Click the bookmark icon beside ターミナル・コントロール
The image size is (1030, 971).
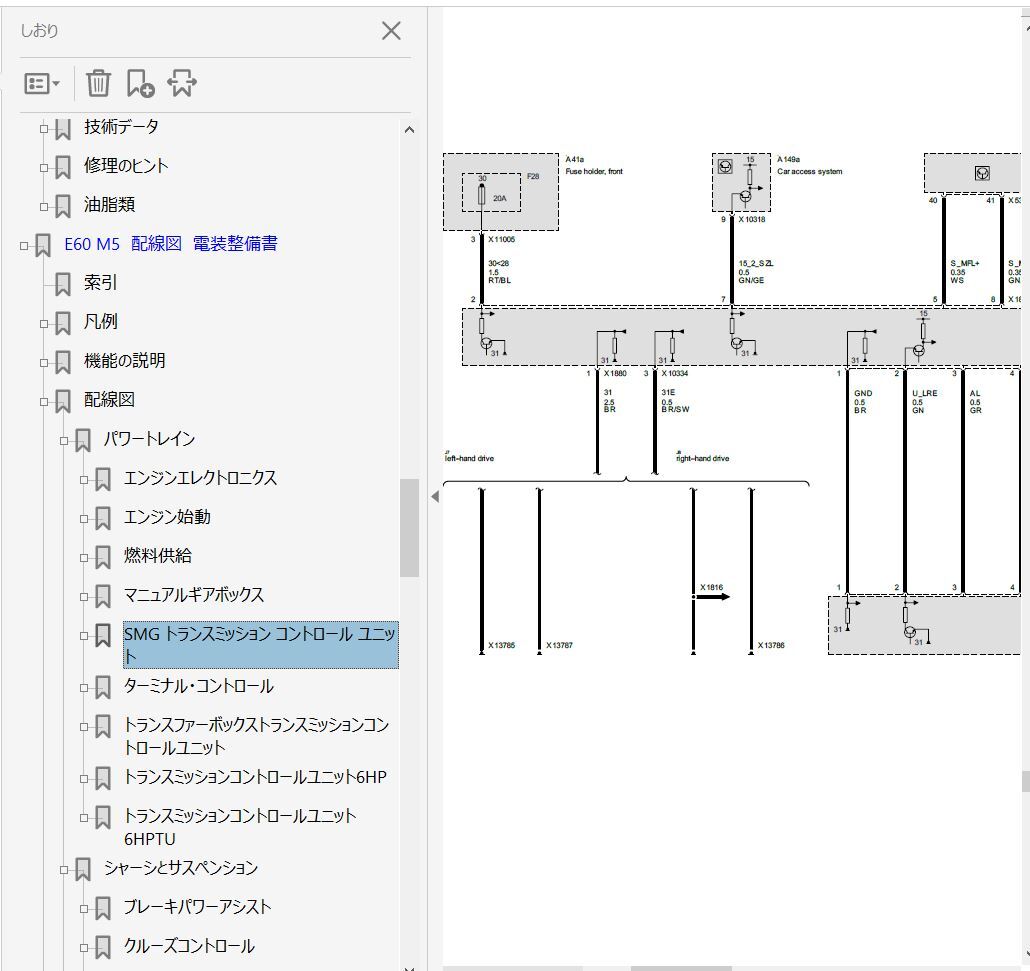[103, 688]
